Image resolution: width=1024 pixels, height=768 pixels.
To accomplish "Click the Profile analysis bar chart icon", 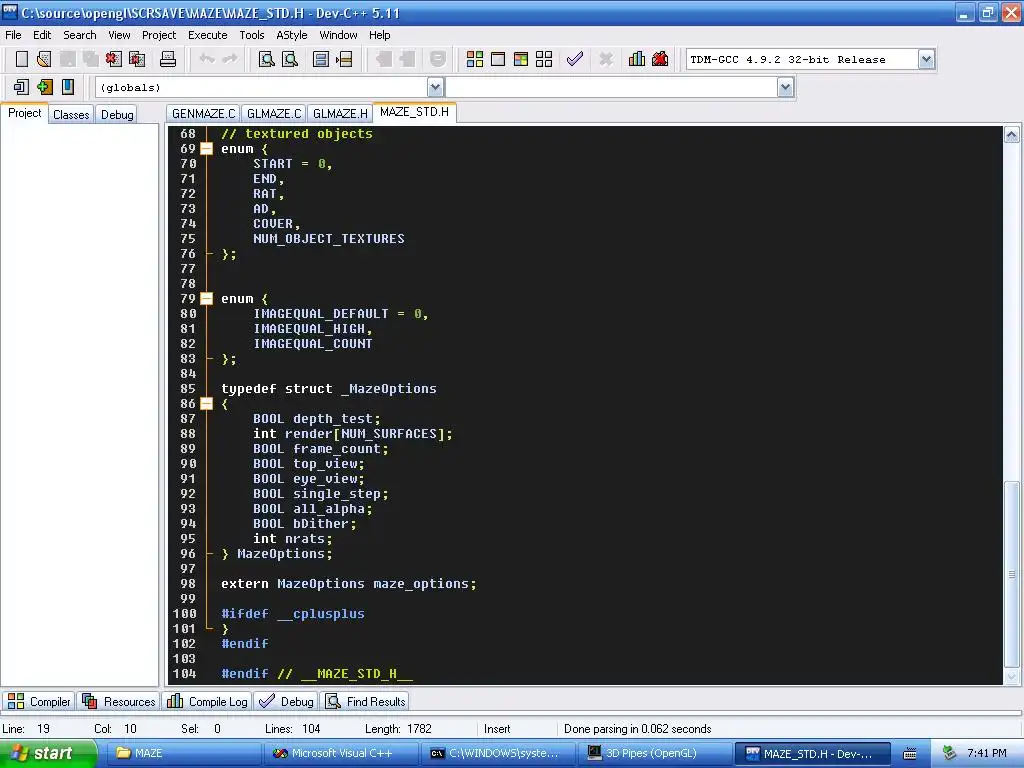I will (637, 59).
